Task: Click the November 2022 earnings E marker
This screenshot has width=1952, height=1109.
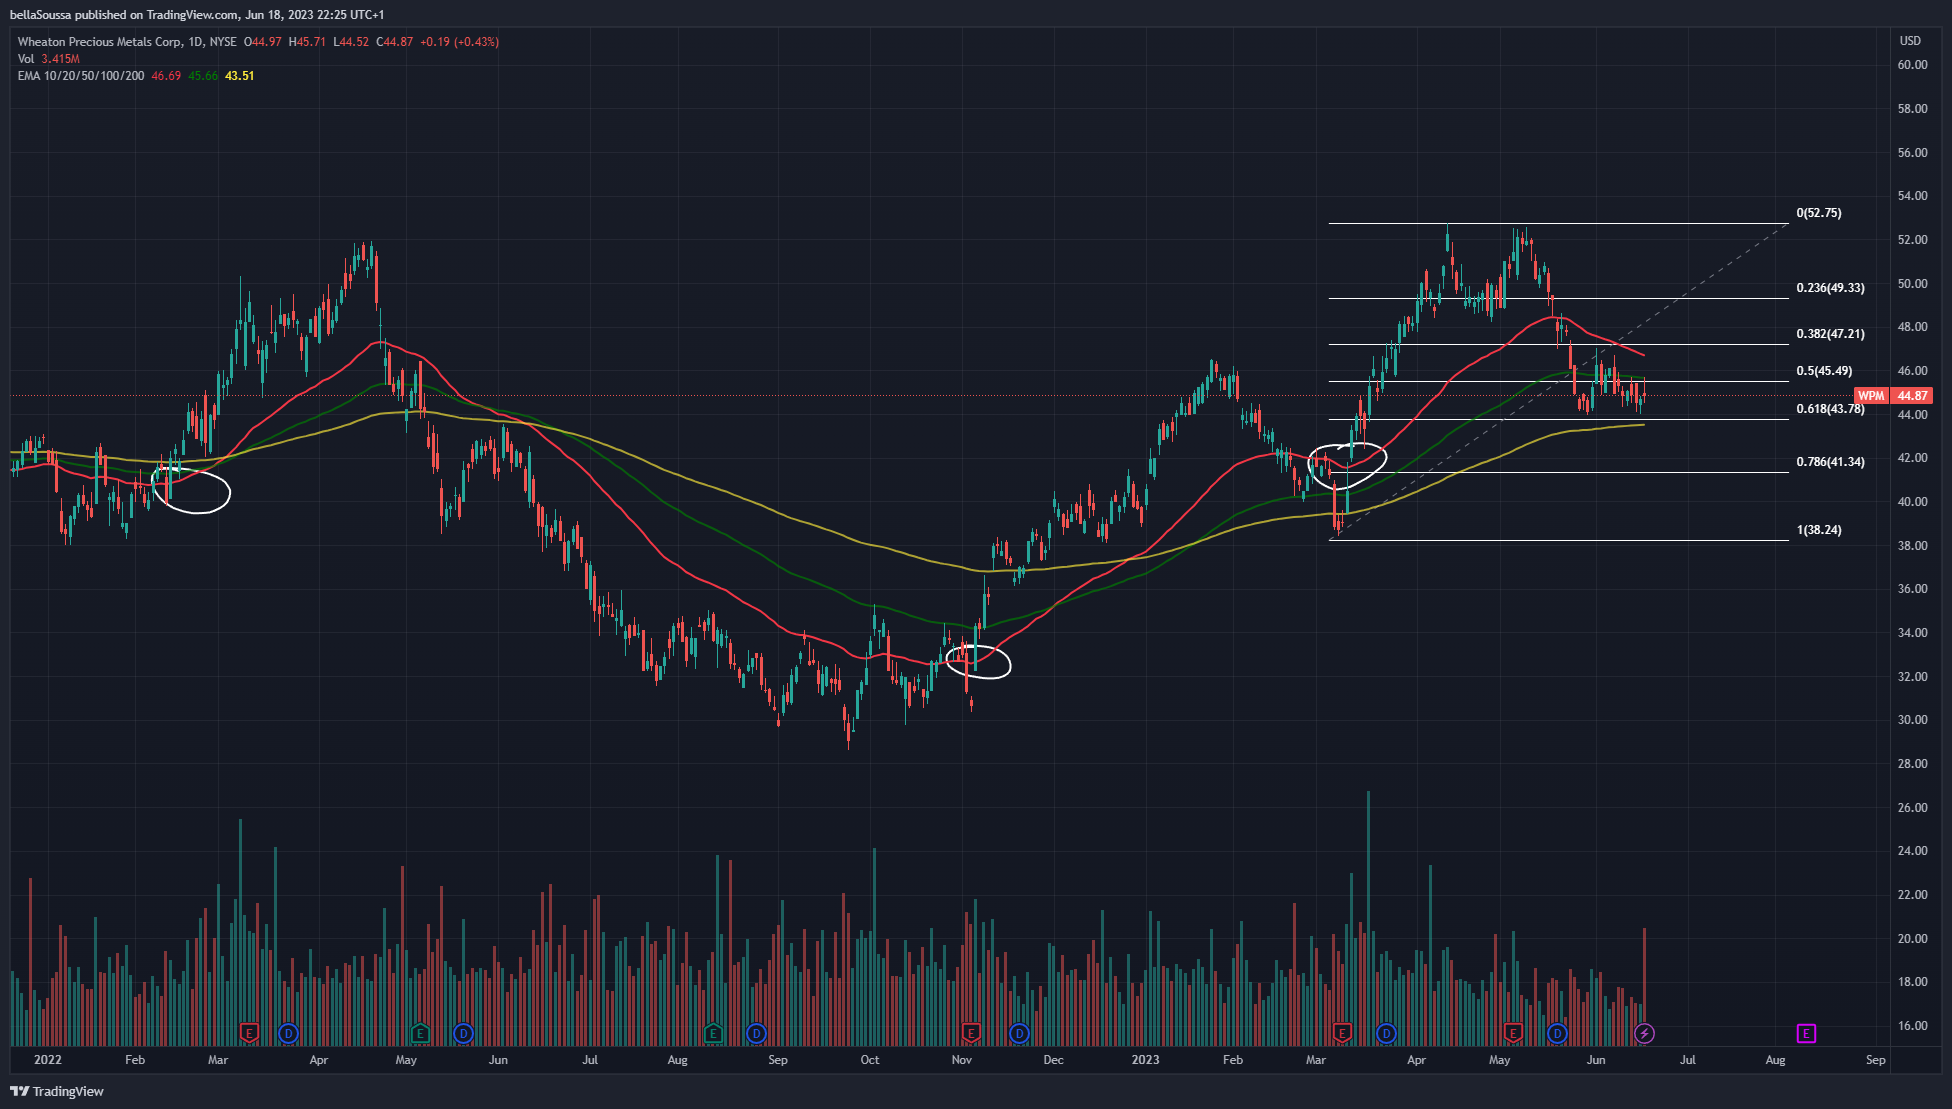Action: tap(970, 1033)
